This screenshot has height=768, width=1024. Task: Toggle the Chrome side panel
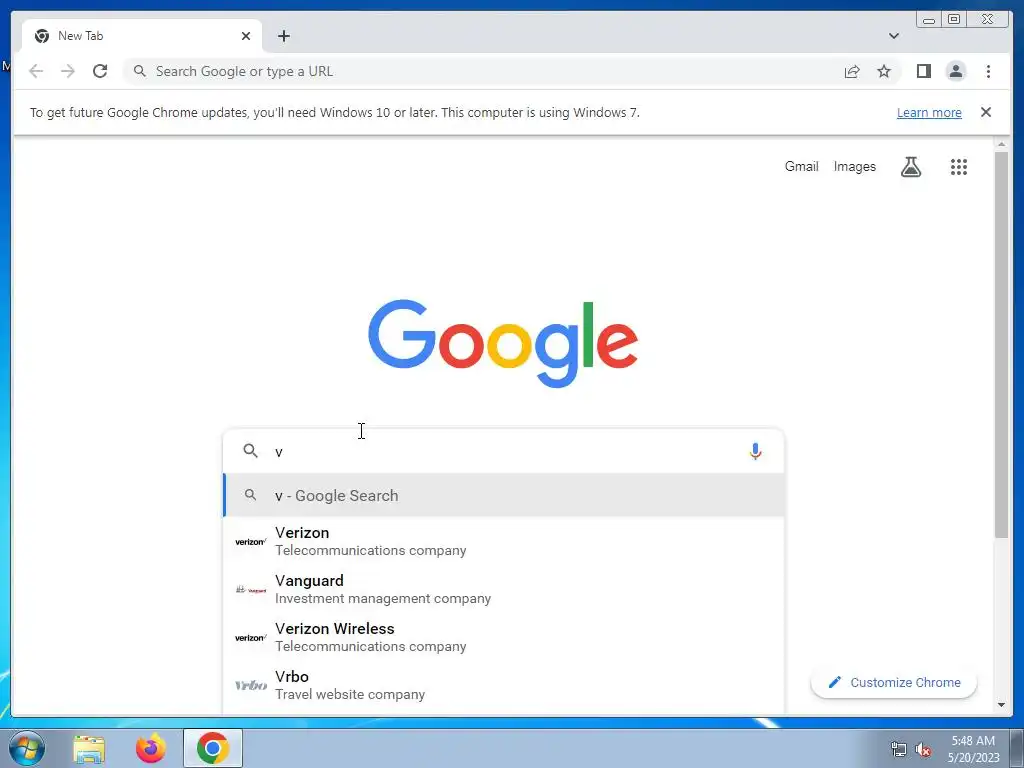click(x=923, y=71)
